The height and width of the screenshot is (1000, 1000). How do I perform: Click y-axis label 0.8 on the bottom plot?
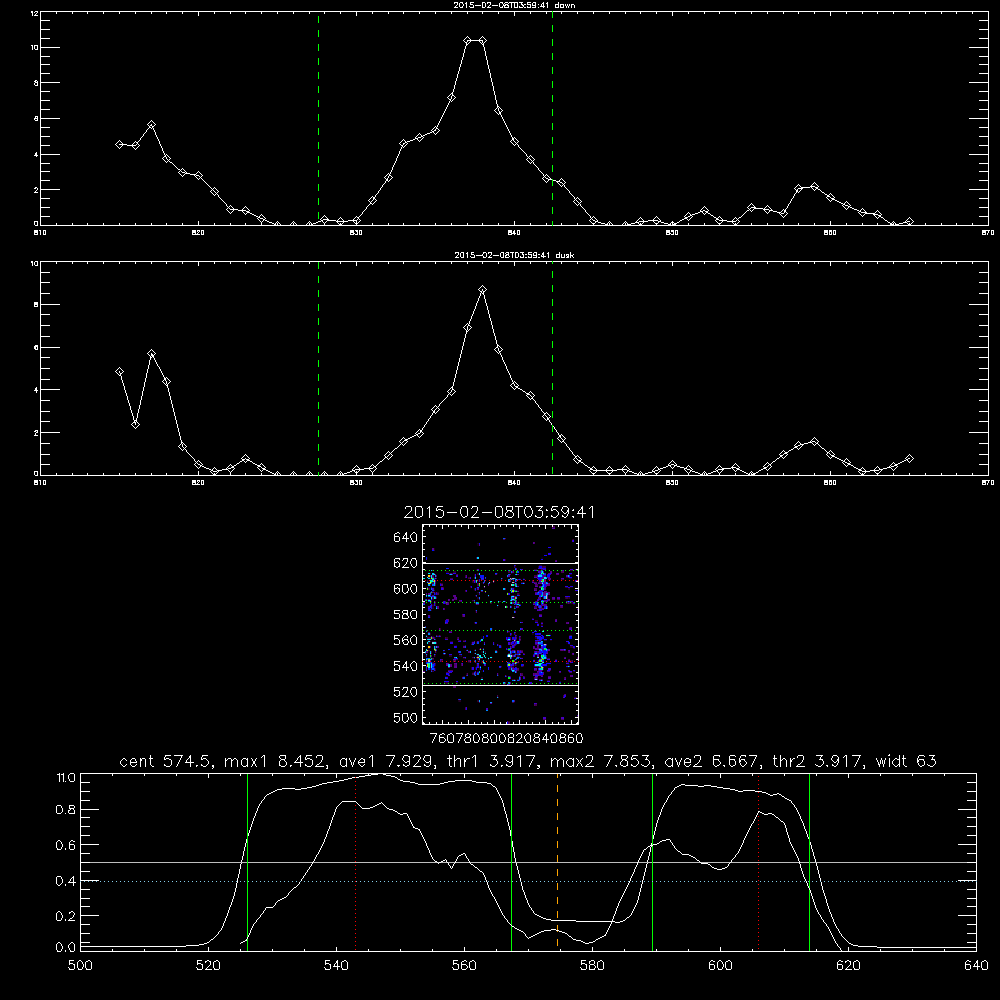pos(65,810)
